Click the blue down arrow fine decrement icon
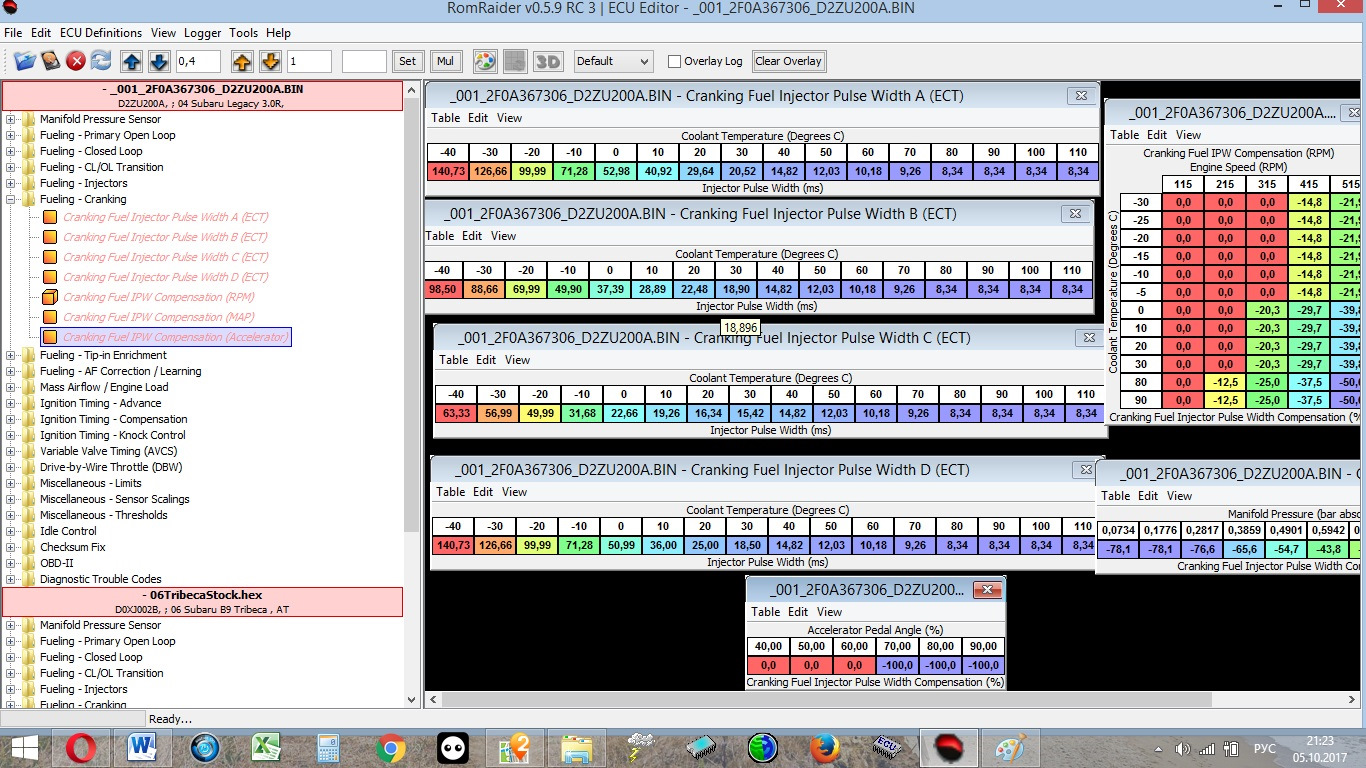 [x=159, y=61]
